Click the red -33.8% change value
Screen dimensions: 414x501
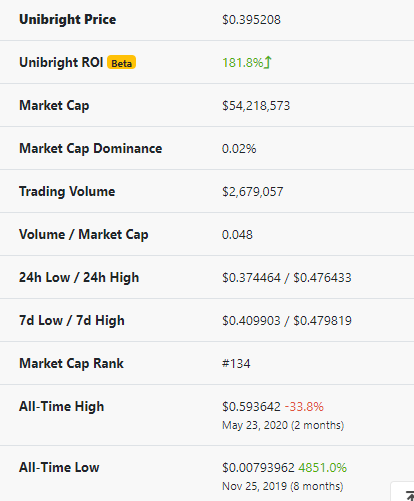(304, 407)
